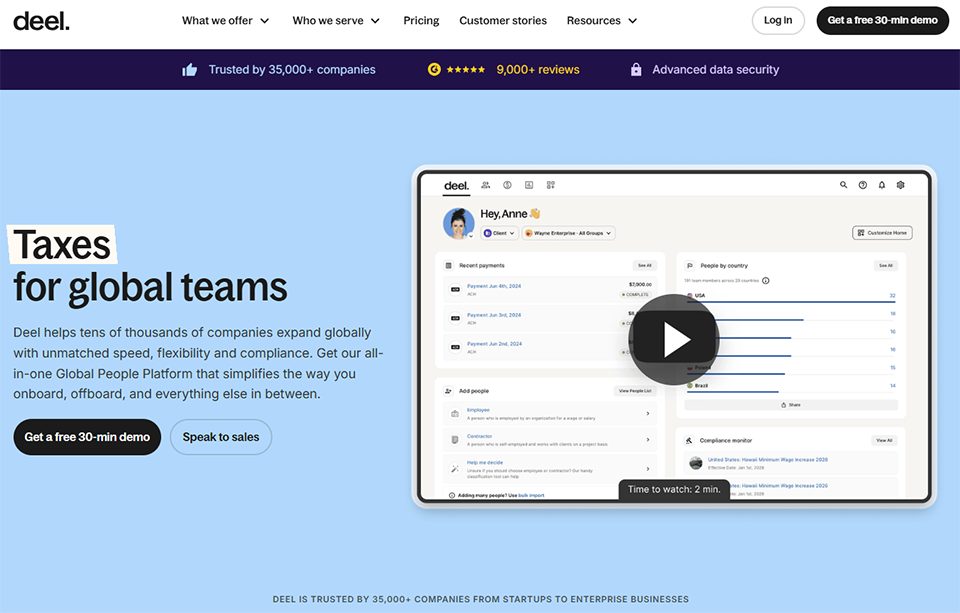Open the Wayne Enterprise - All Groups selector
960x613 pixels.
tap(571, 233)
